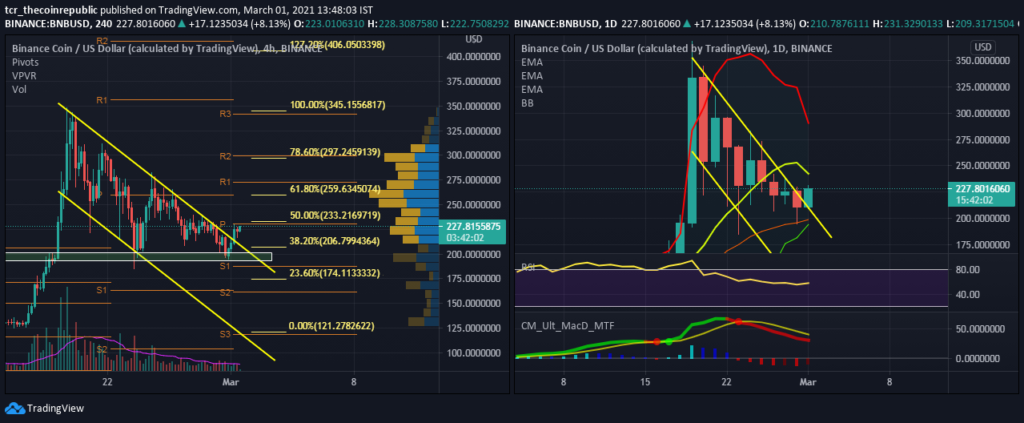This screenshot has width=1024, height=423.
Task: Open the USD currency selector on the 1D chart
Action: click(982, 47)
